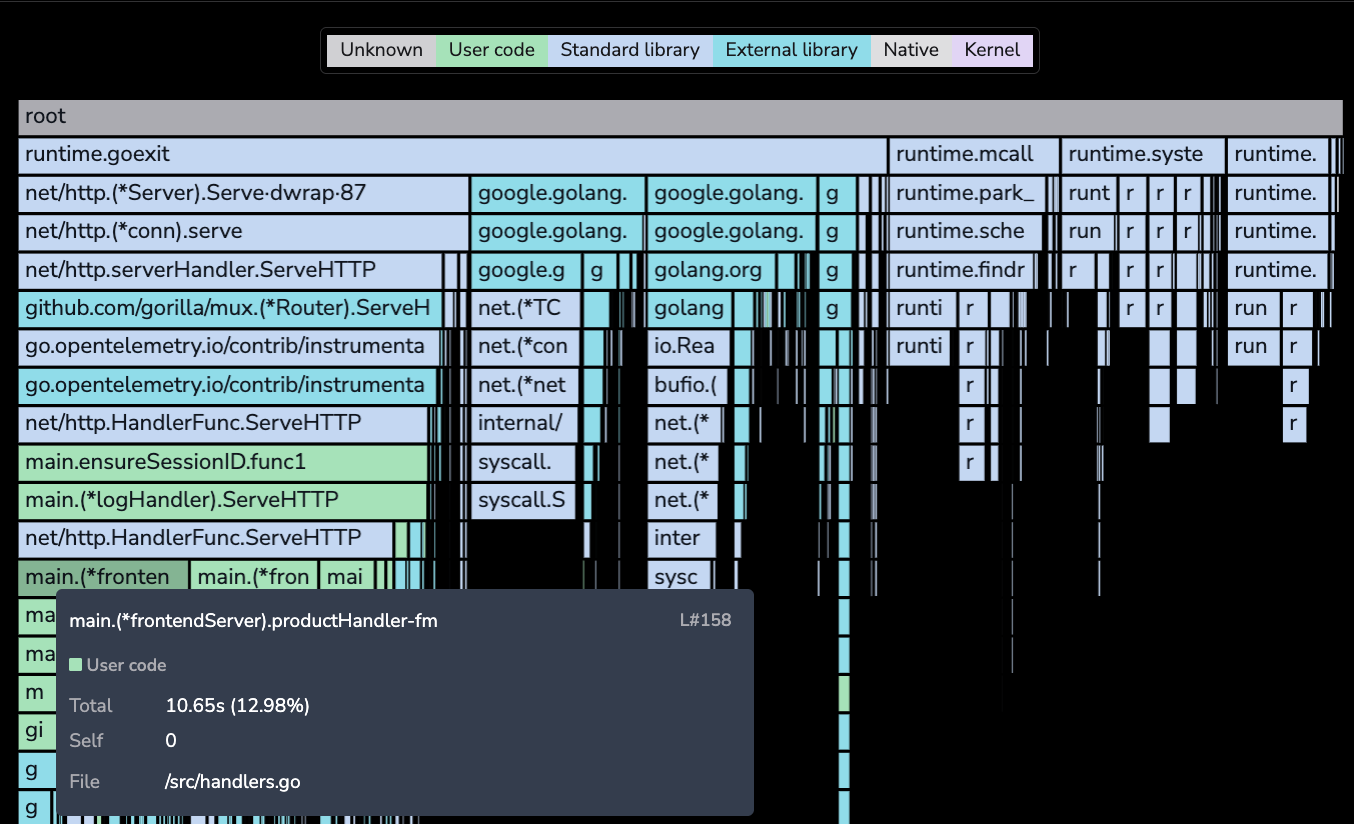Select the runtime.goexit frame

tap(452, 155)
